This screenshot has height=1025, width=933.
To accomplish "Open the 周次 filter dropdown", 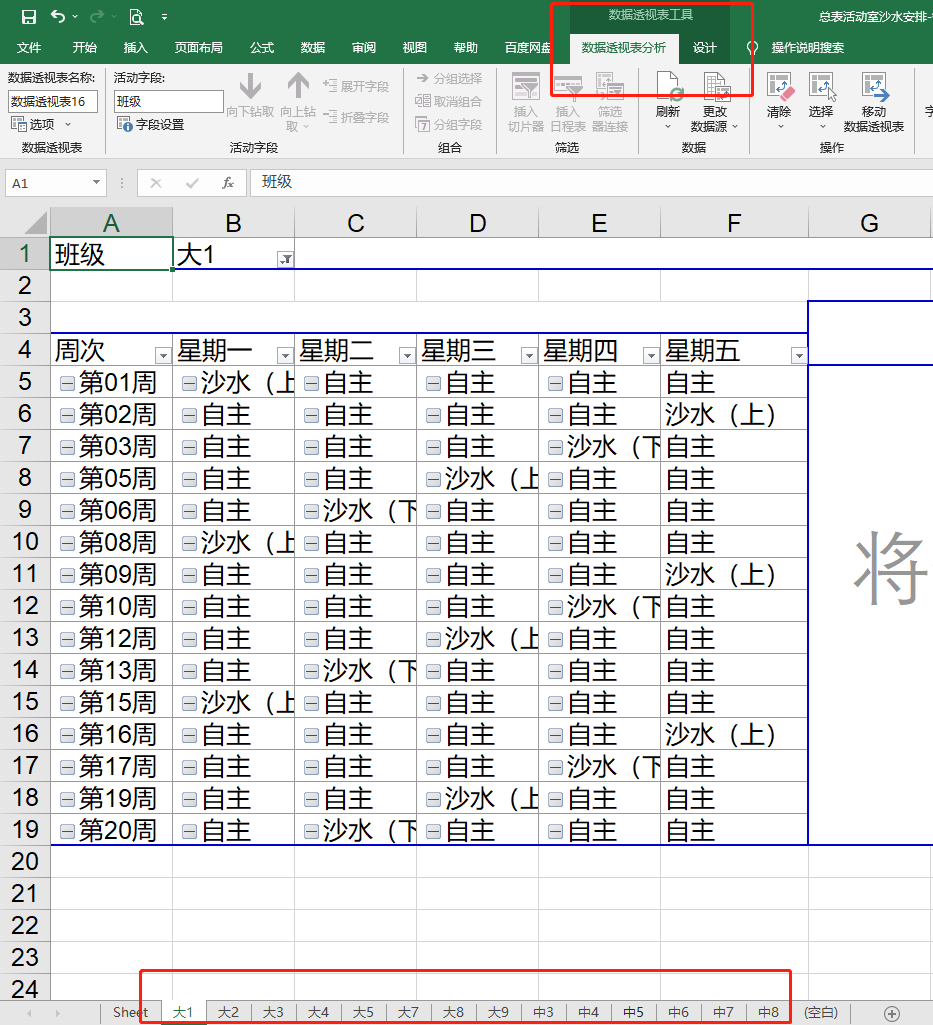I will [163, 356].
